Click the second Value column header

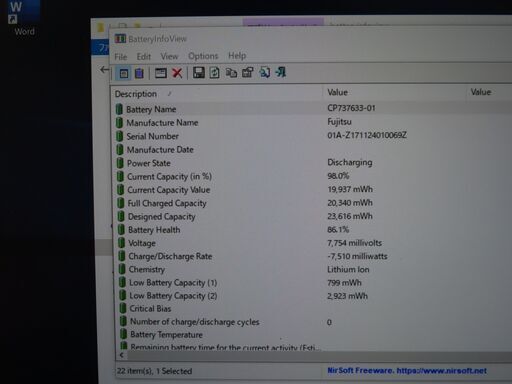[x=489, y=92]
